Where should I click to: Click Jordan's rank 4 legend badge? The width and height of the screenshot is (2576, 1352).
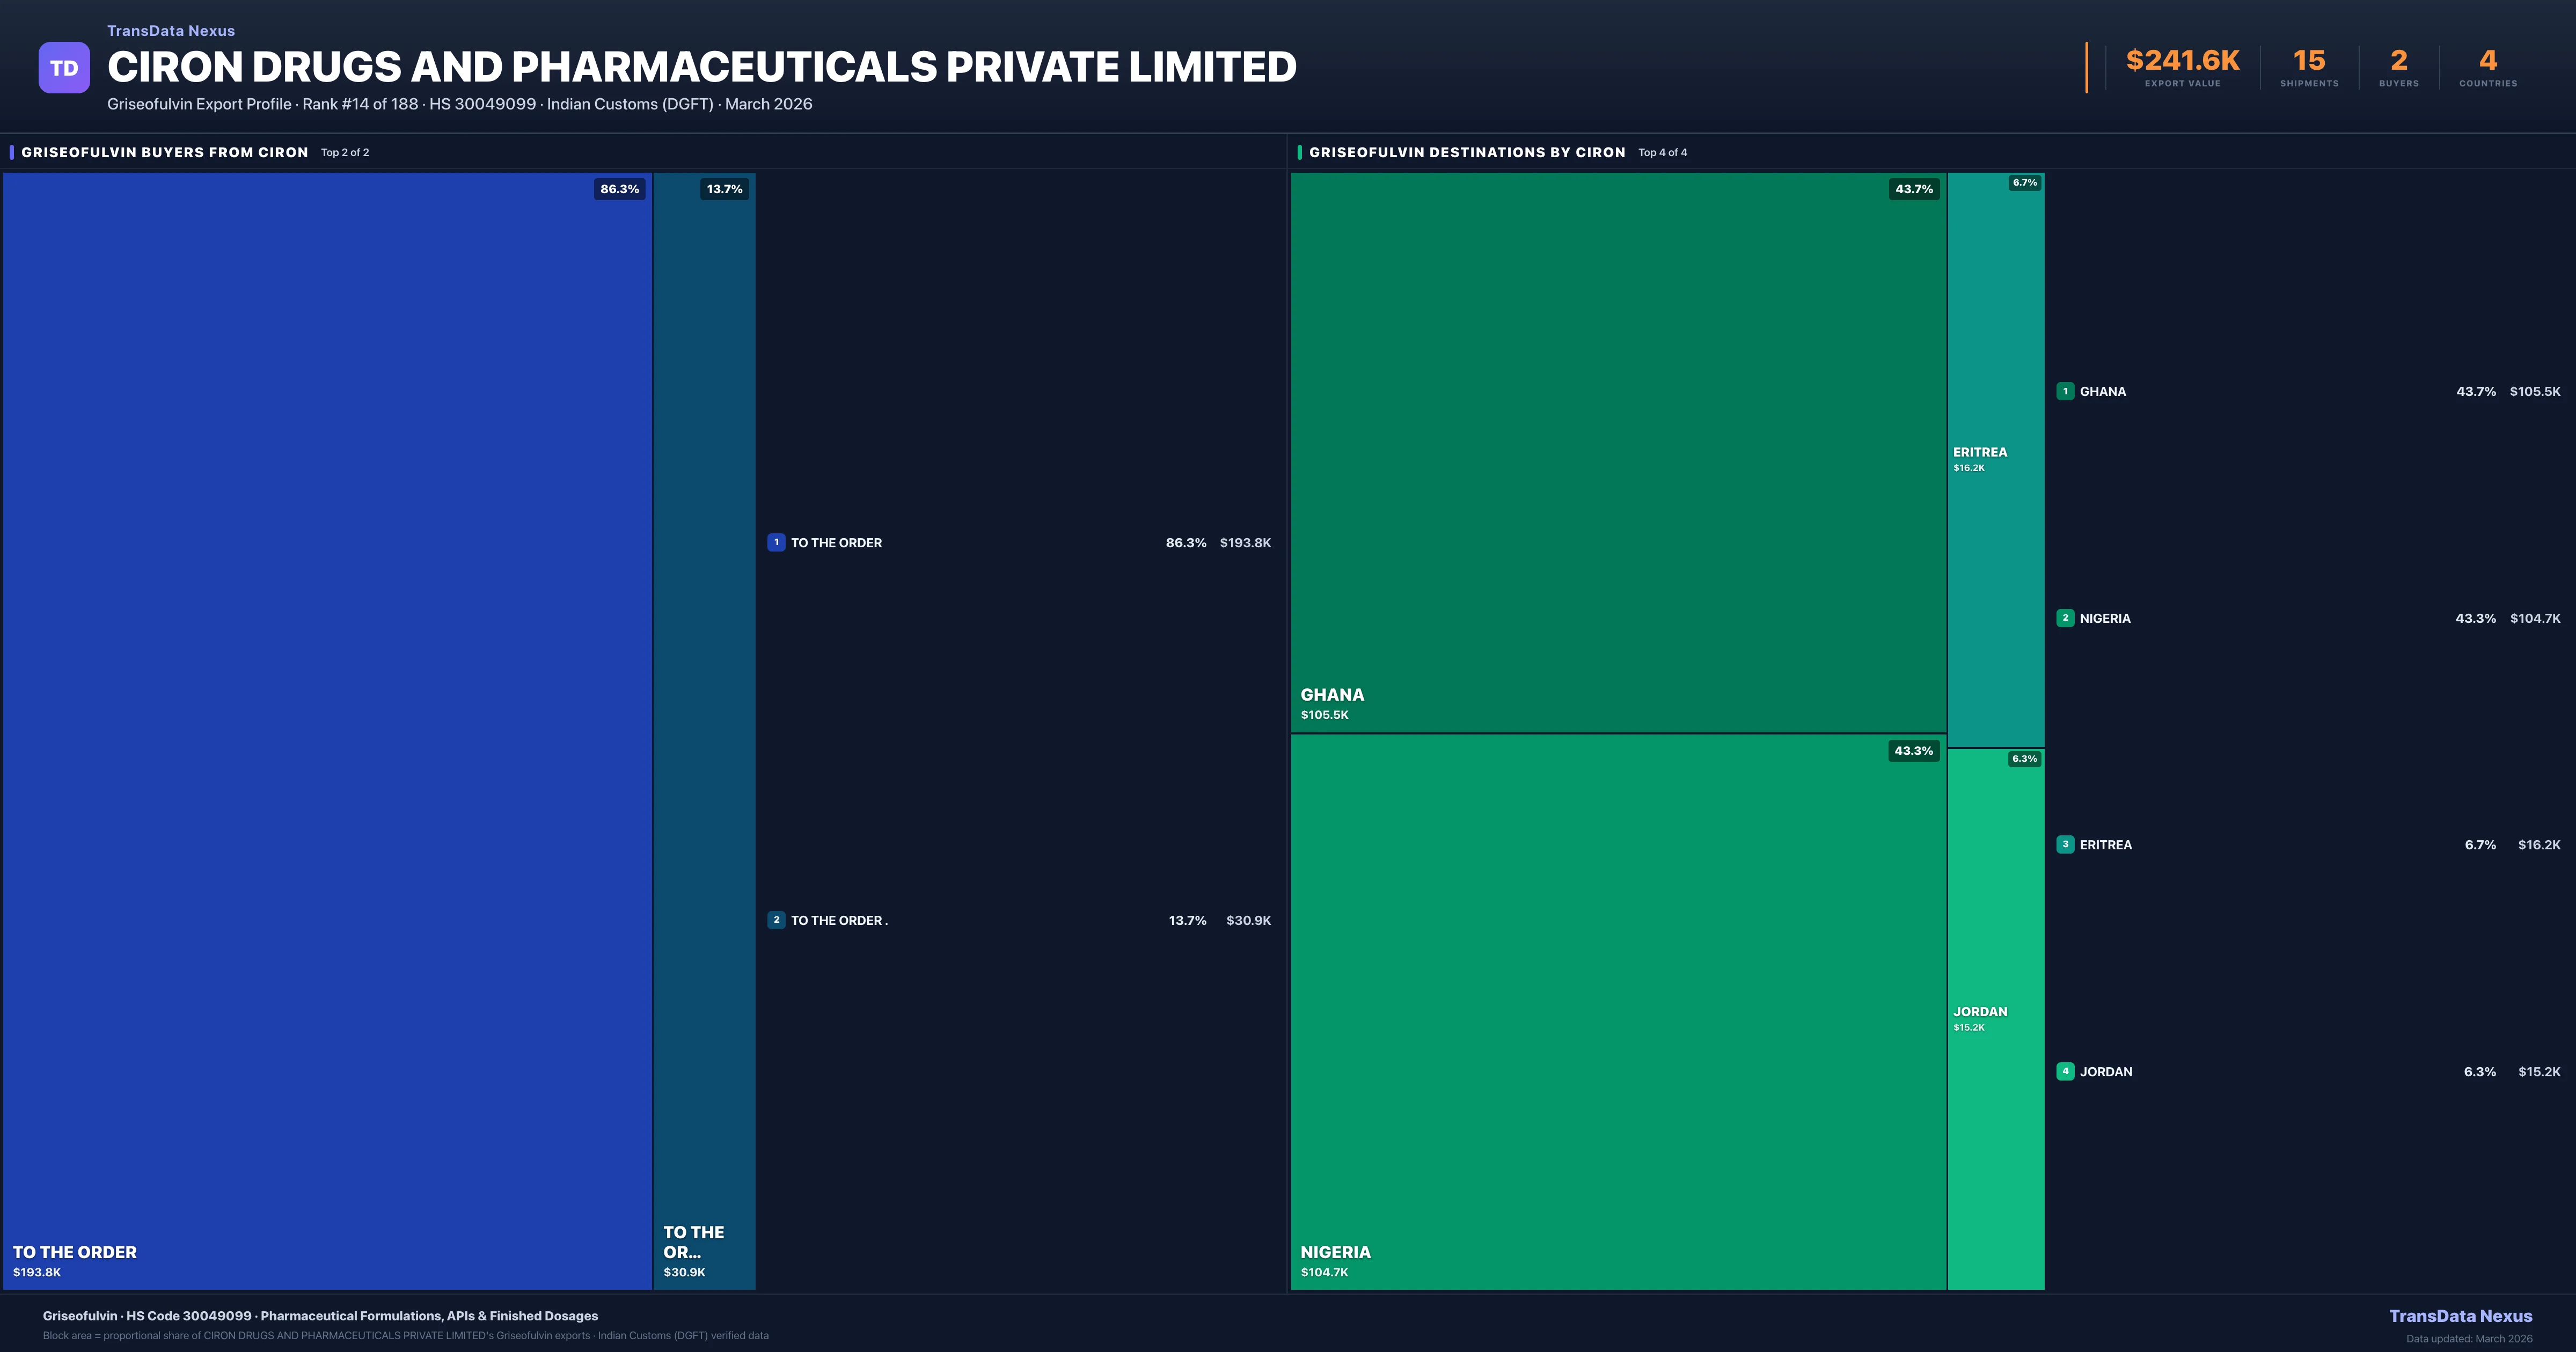[x=2065, y=1071]
